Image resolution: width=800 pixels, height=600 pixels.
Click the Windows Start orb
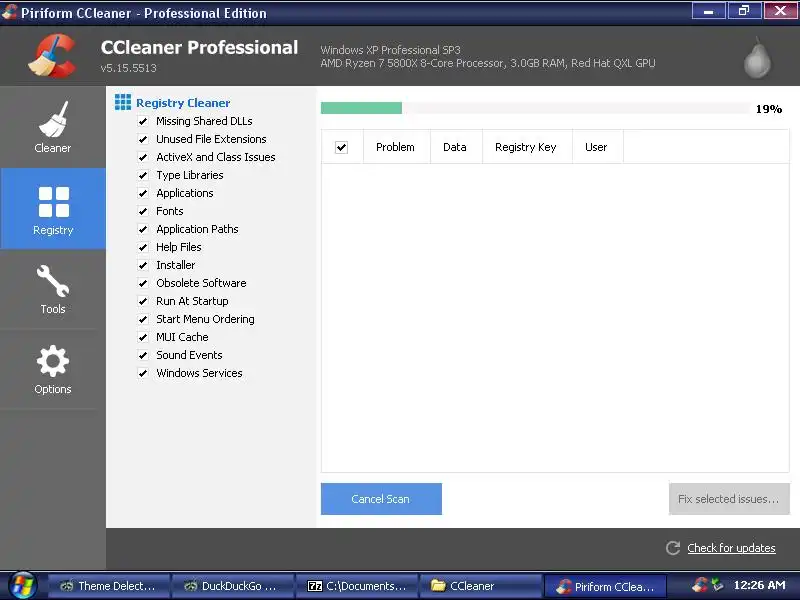click(22, 585)
